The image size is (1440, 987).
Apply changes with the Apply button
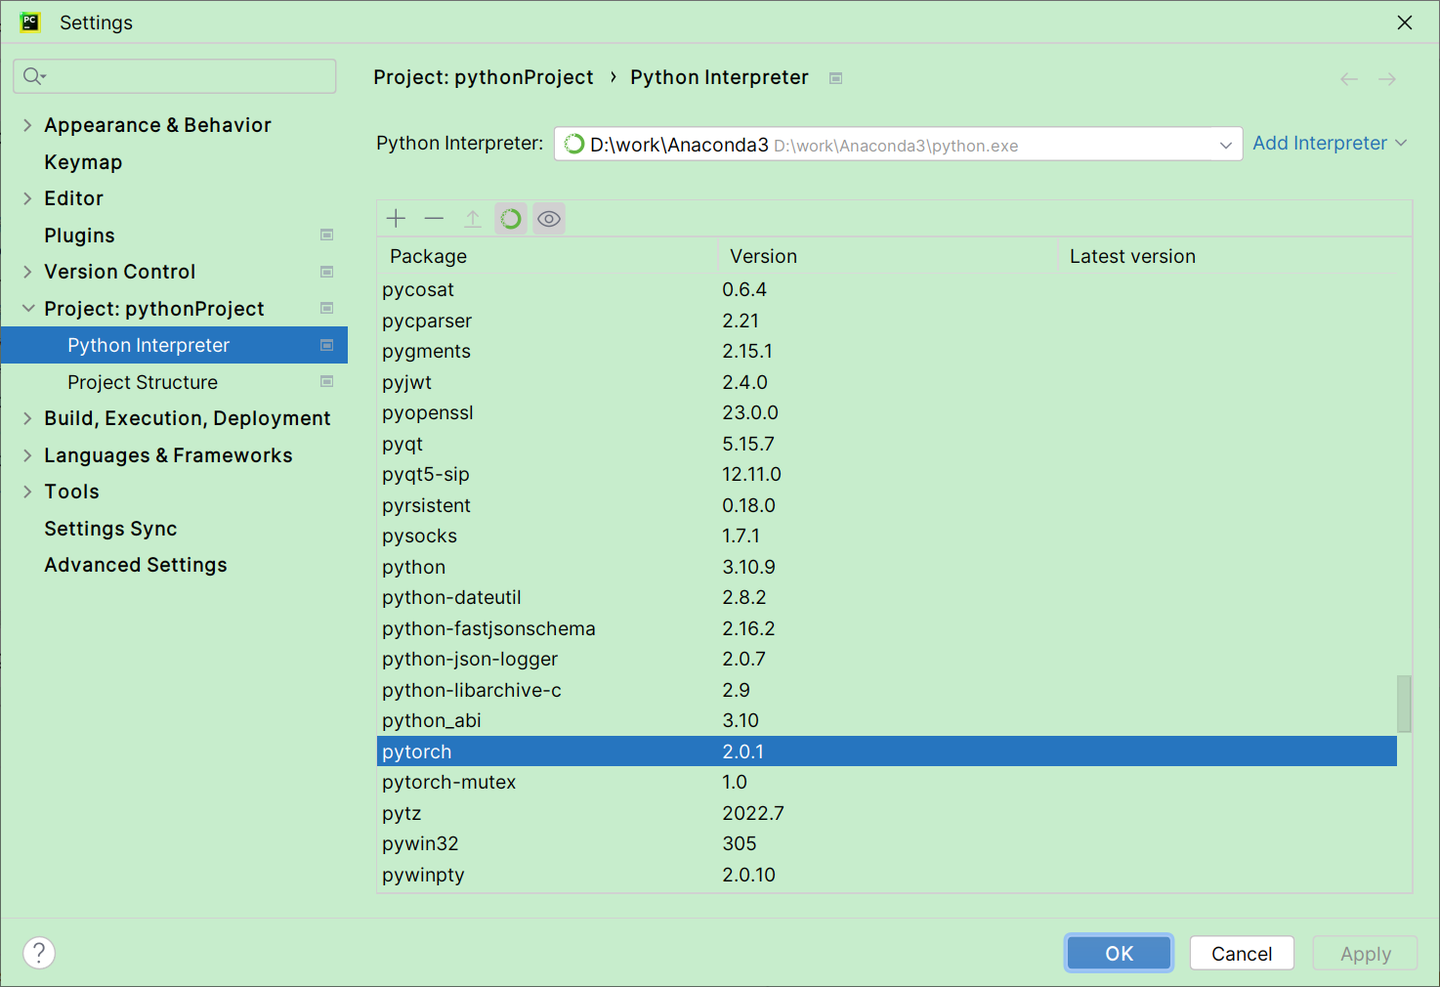(1364, 953)
